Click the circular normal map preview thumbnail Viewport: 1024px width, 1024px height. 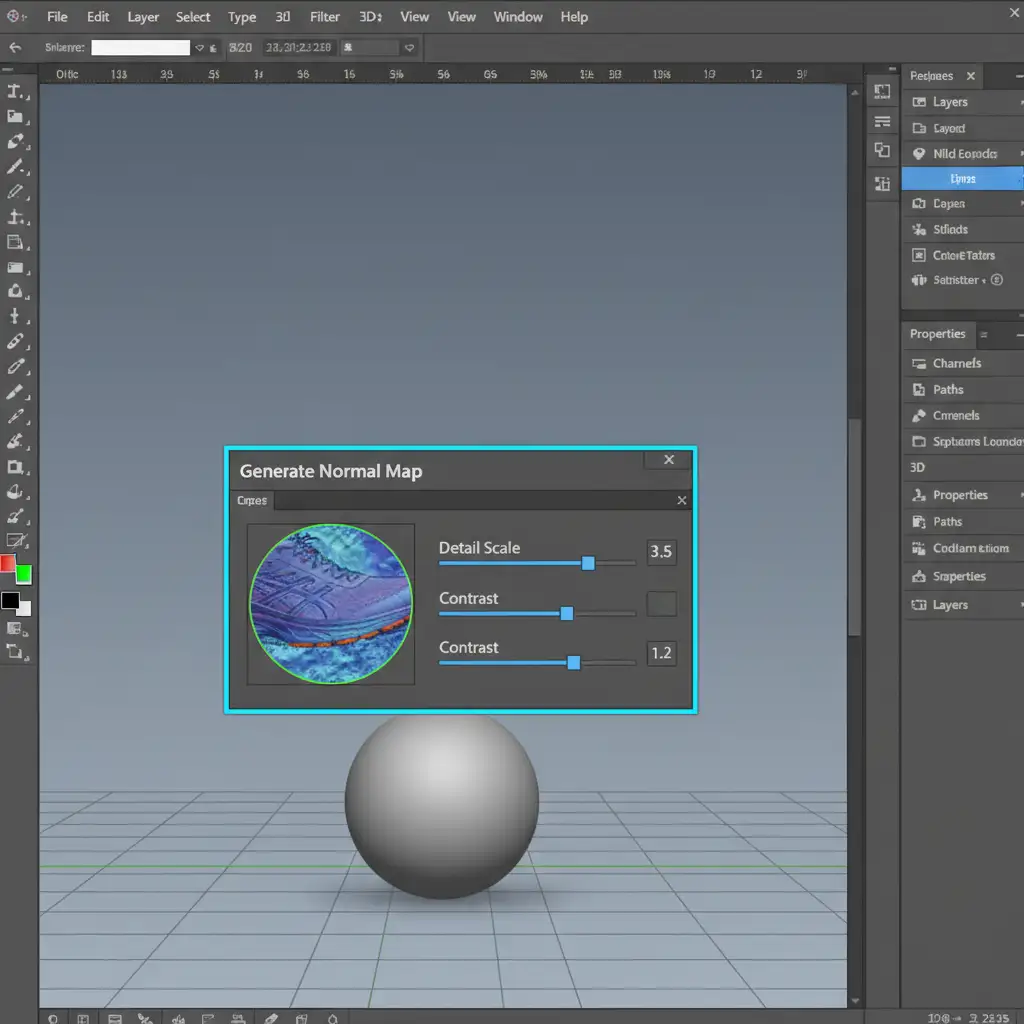pyautogui.click(x=330, y=603)
